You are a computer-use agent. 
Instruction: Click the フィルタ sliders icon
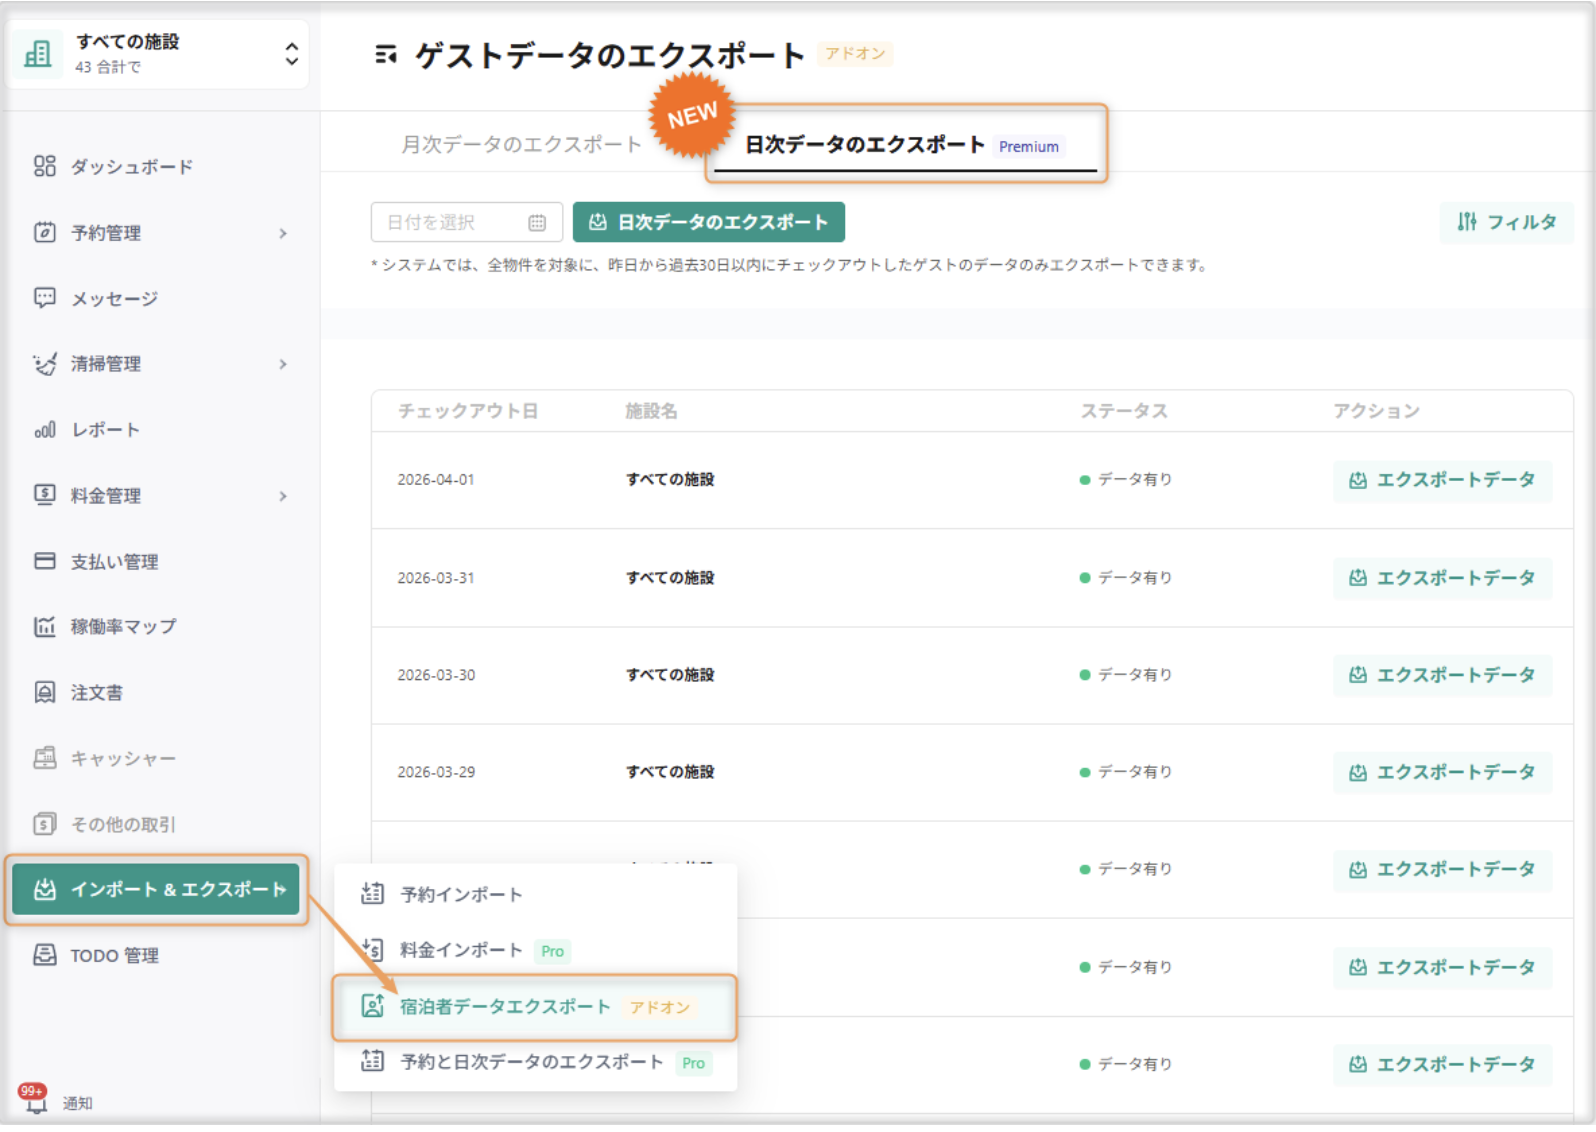(x=1467, y=222)
